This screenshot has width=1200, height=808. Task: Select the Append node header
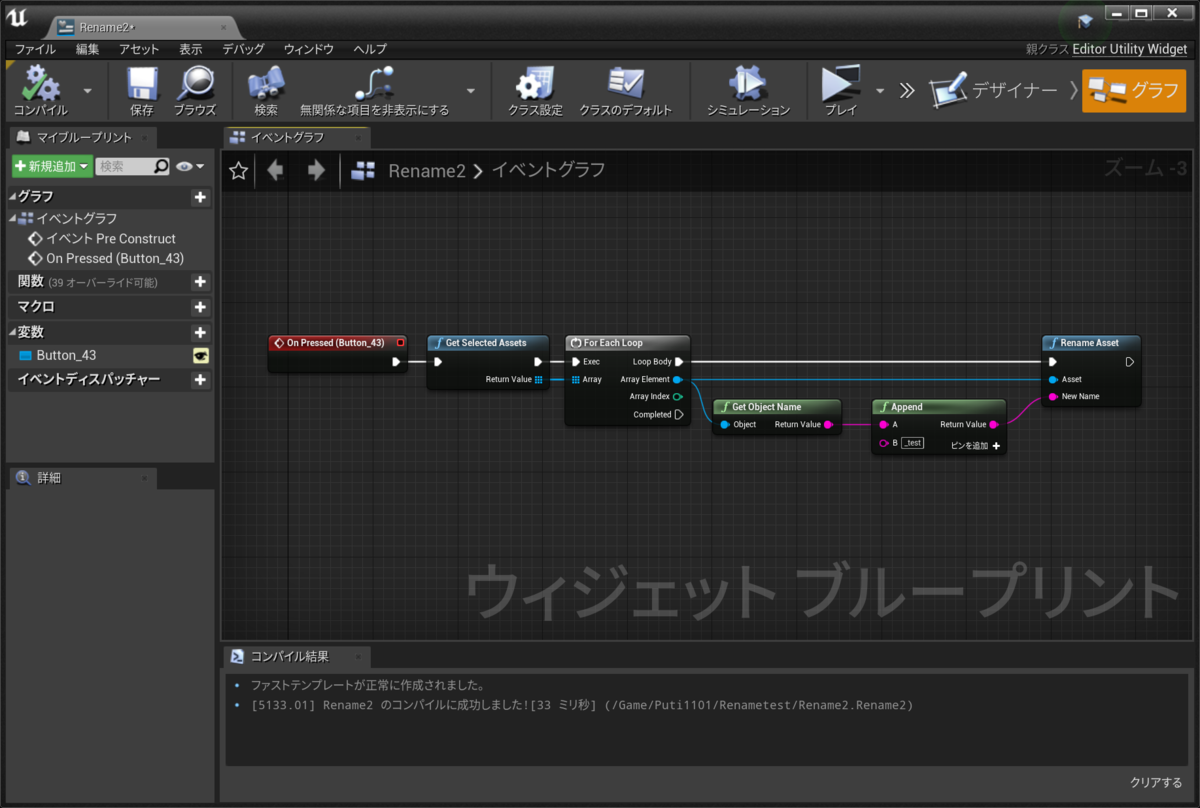pos(939,407)
